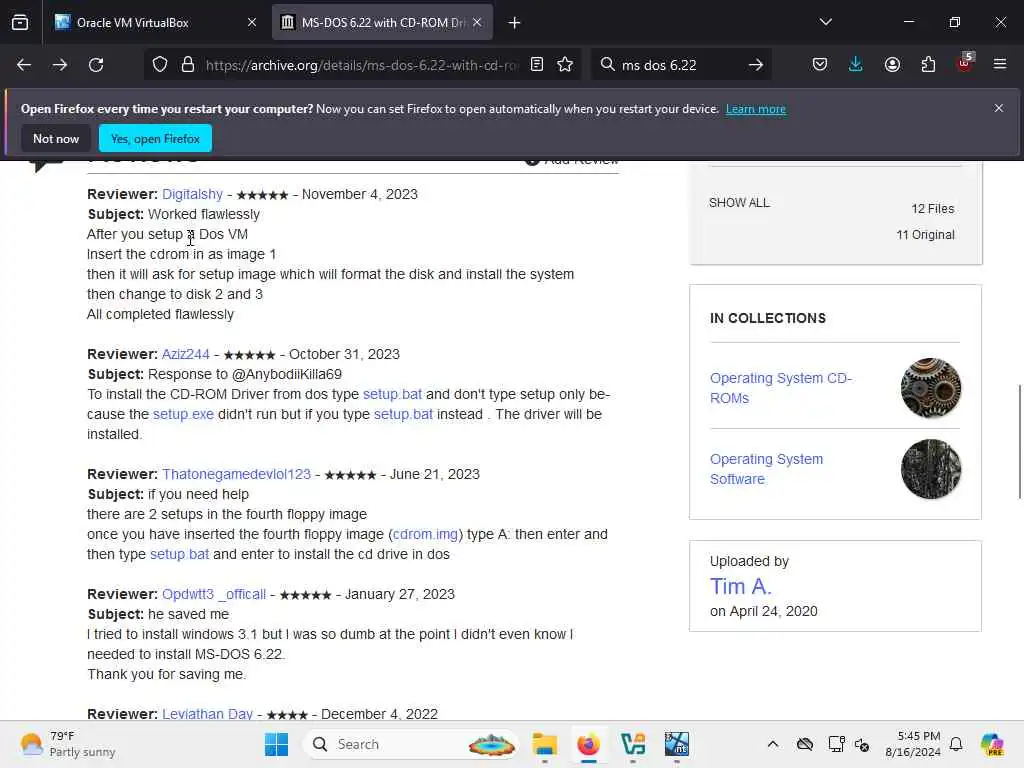The image size is (1024, 768).
Task: Open the '11 Original' link
Action: pyautogui.click(x=925, y=234)
